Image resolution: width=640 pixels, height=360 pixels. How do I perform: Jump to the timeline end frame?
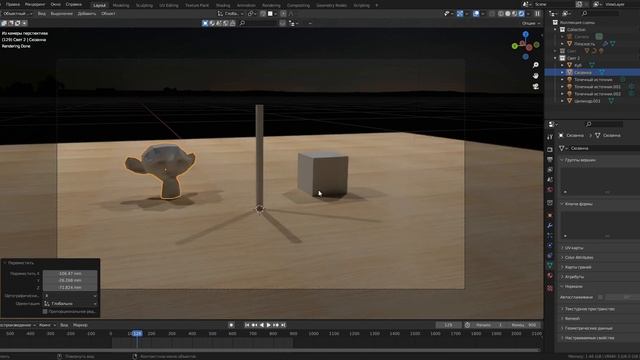(283, 325)
